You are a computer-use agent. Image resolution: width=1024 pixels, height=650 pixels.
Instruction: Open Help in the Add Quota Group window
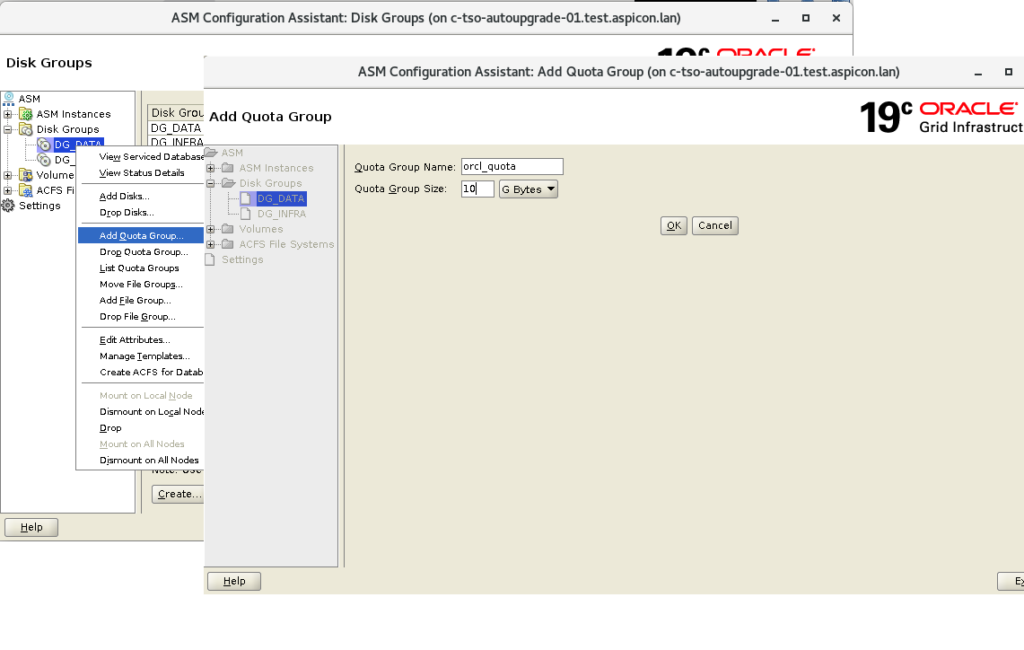(x=234, y=581)
